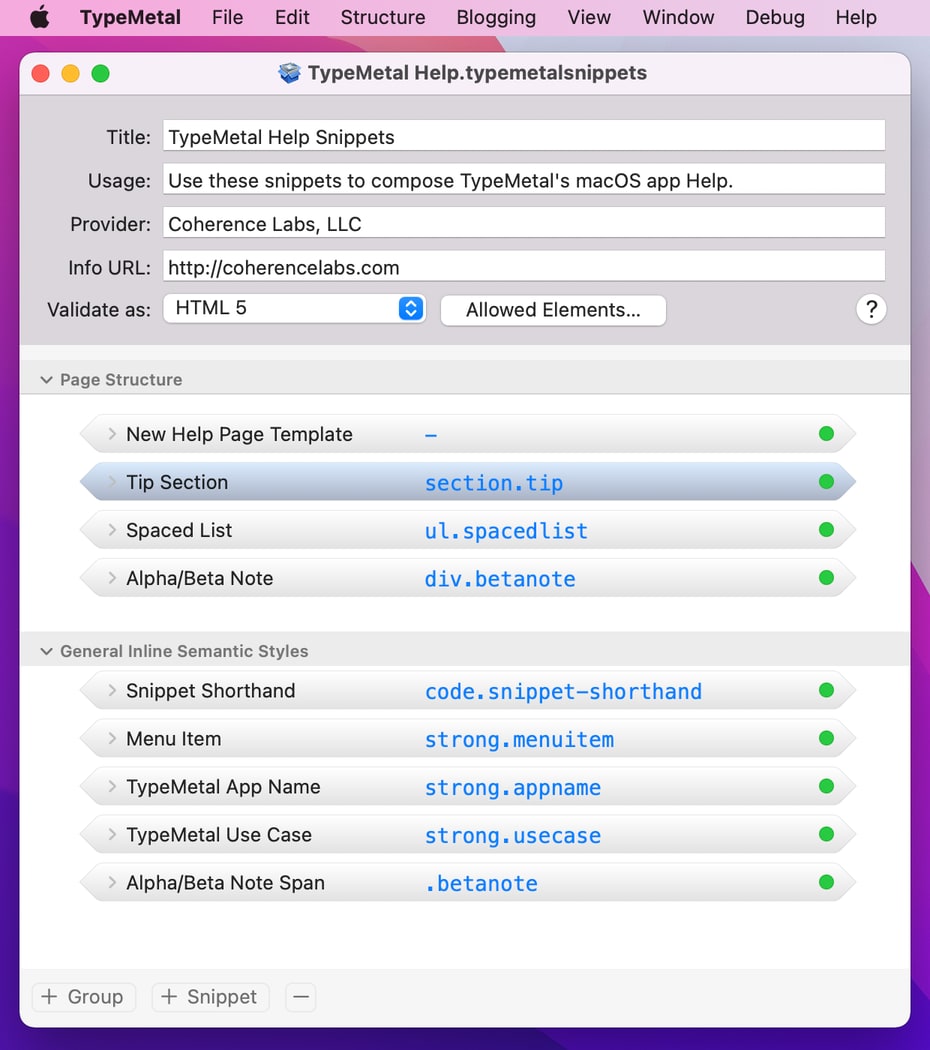
Task: Remove the selected item with minus button
Action: point(301,997)
